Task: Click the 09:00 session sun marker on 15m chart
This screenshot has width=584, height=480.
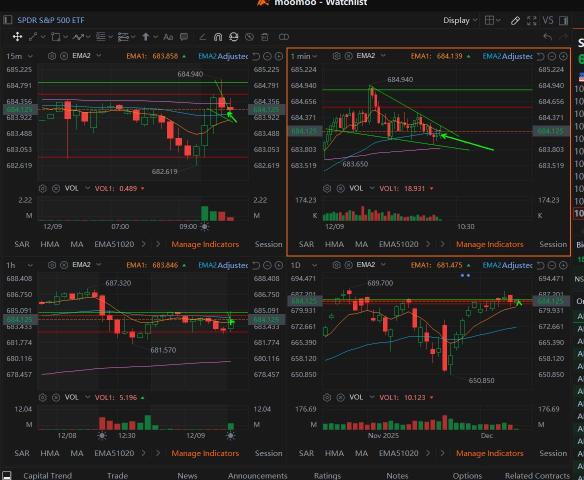Action: click(204, 226)
